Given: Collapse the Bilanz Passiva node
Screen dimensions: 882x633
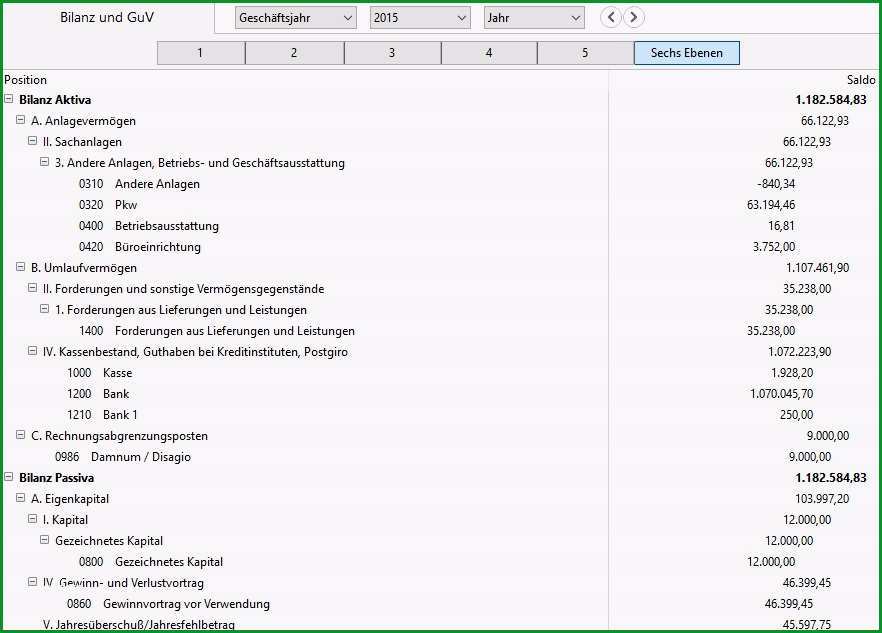Looking at the screenshot, I should (9, 477).
